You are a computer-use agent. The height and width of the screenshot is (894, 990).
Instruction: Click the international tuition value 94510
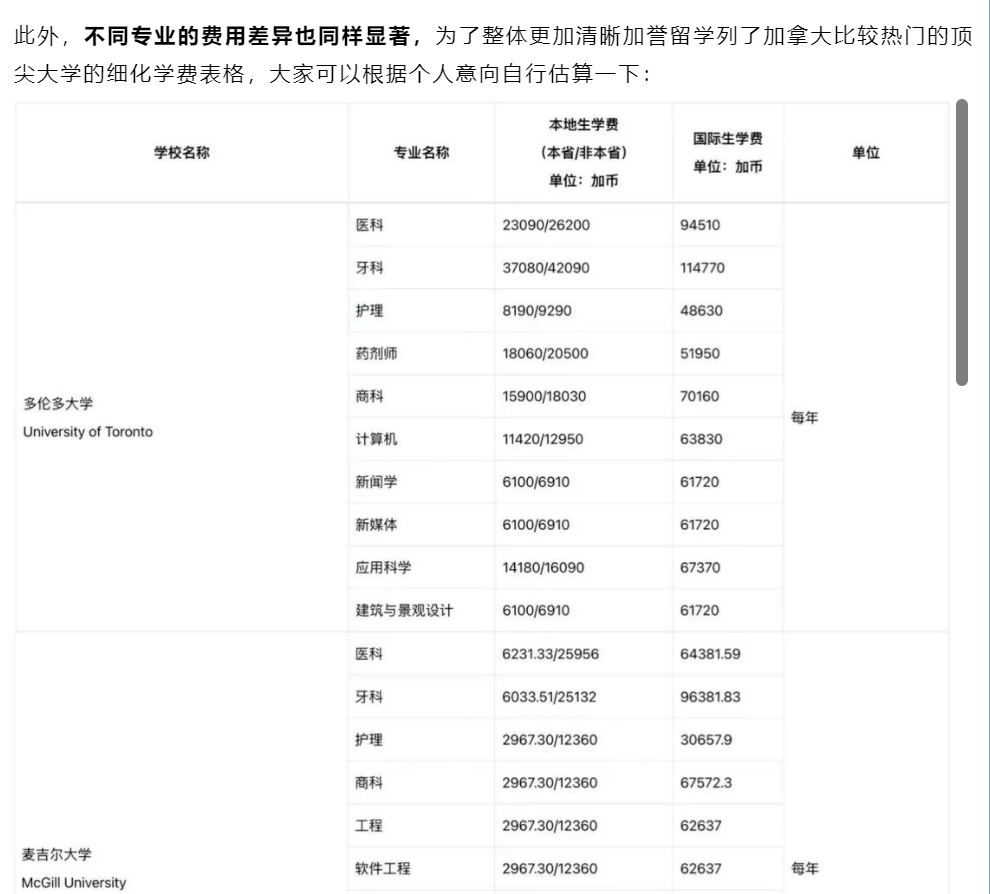click(700, 225)
